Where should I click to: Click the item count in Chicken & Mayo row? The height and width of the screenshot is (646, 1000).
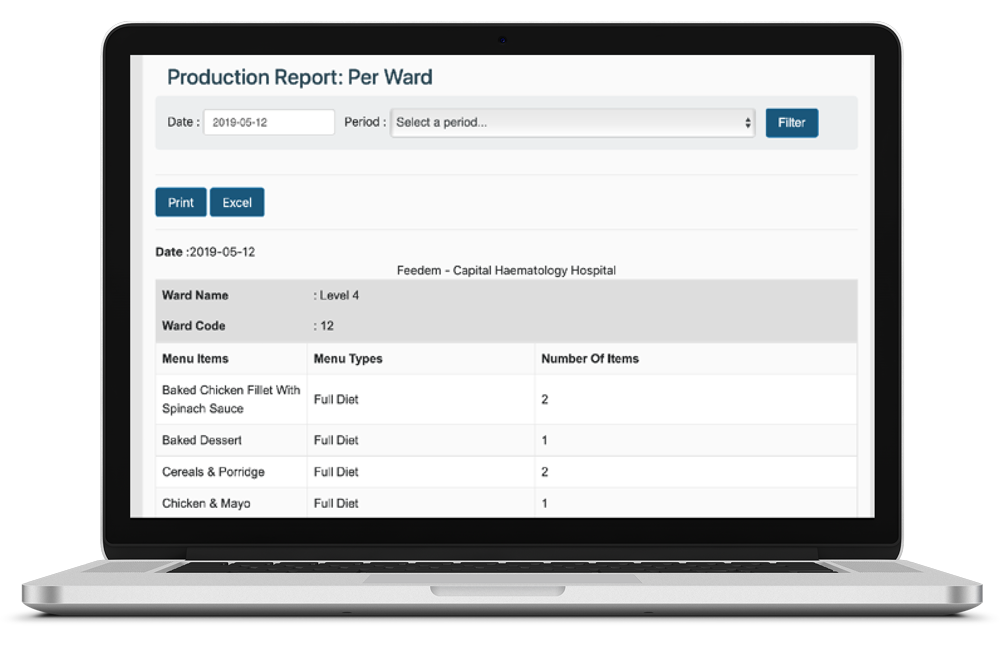pyautogui.click(x=544, y=503)
